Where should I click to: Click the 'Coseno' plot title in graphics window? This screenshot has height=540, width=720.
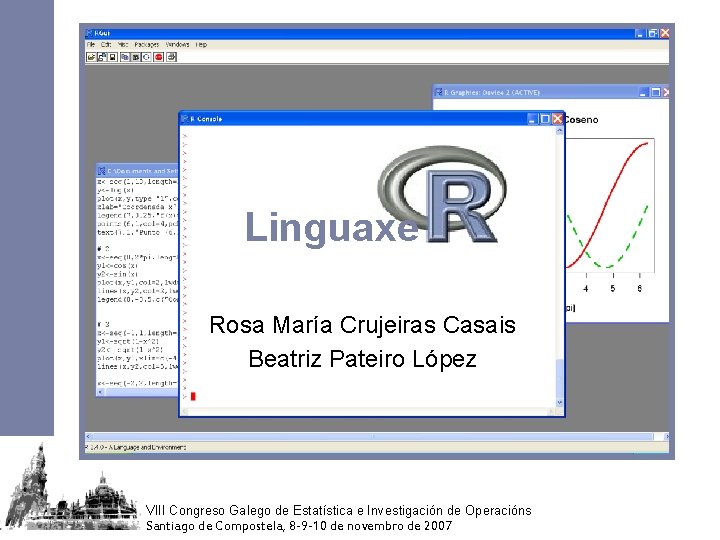[581, 120]
